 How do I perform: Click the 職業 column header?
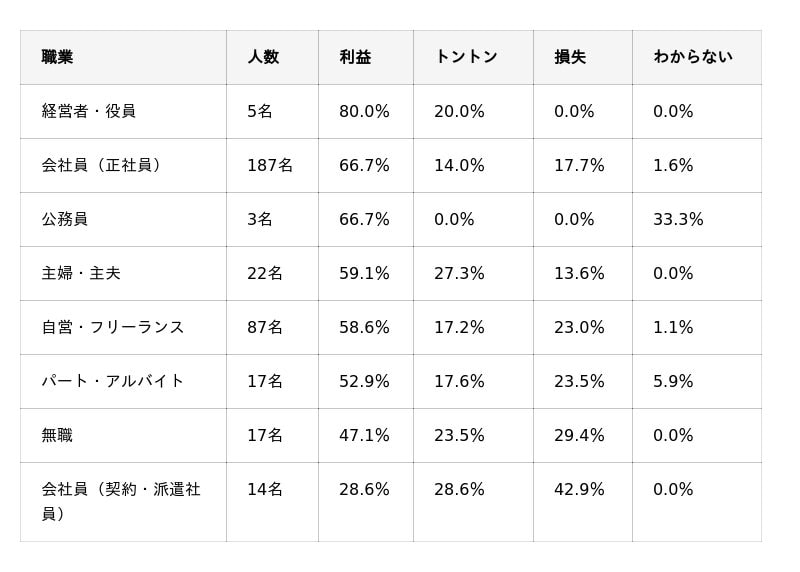pos(57,57)
